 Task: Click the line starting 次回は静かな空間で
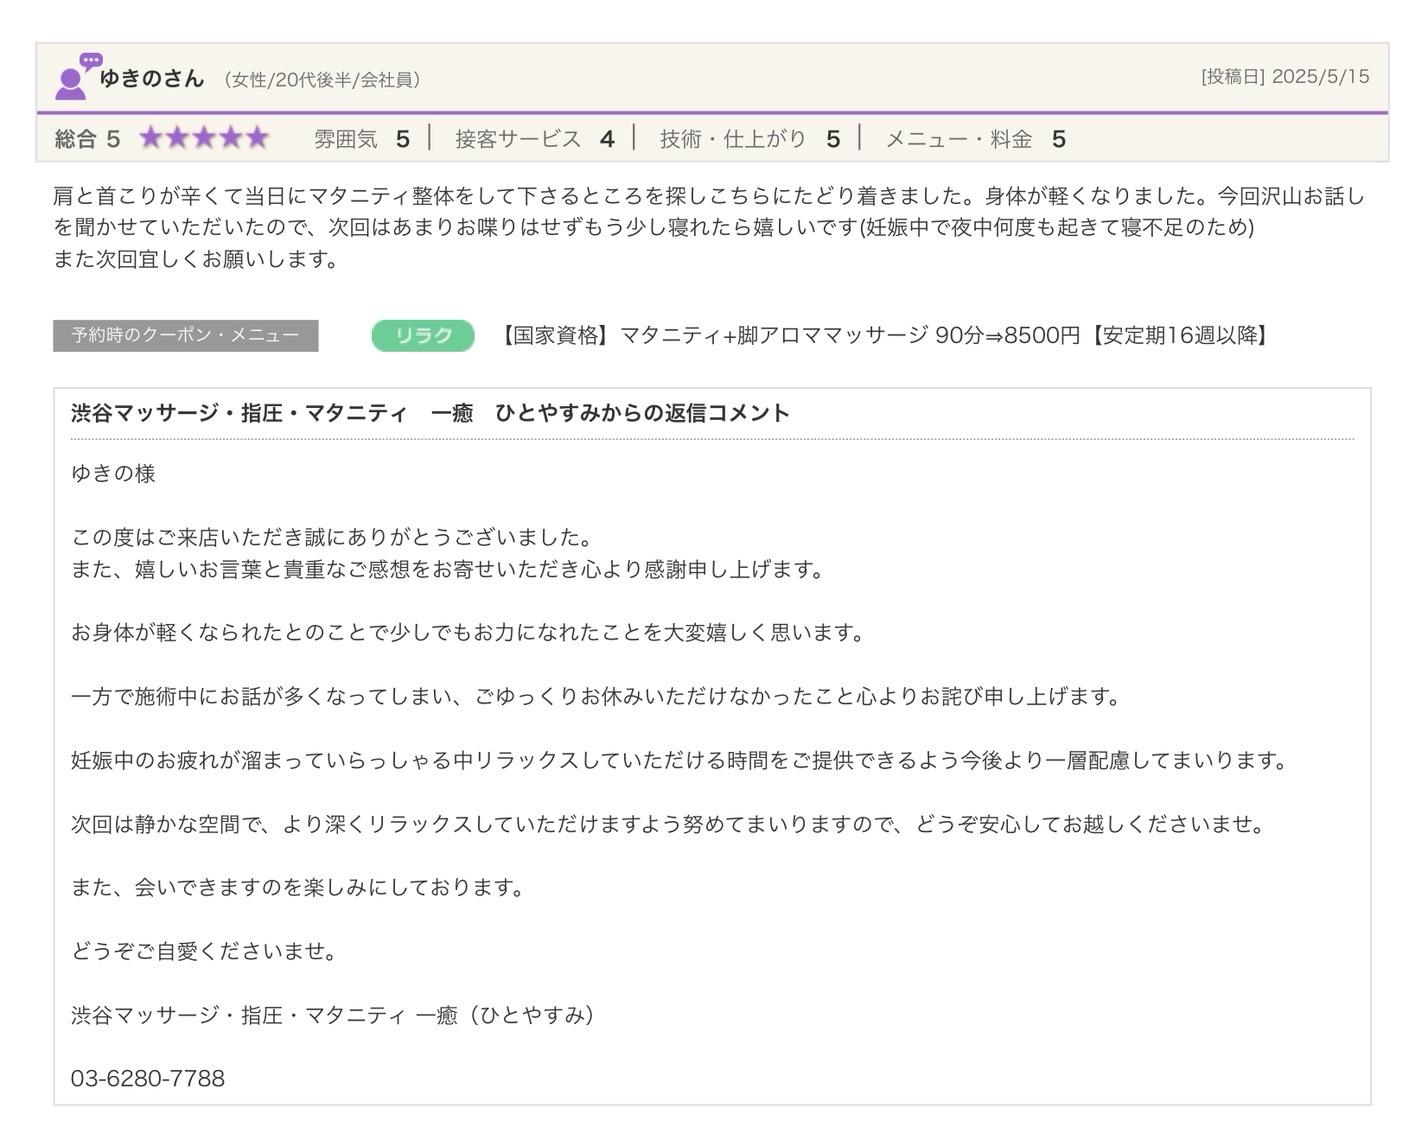[670, 825]
